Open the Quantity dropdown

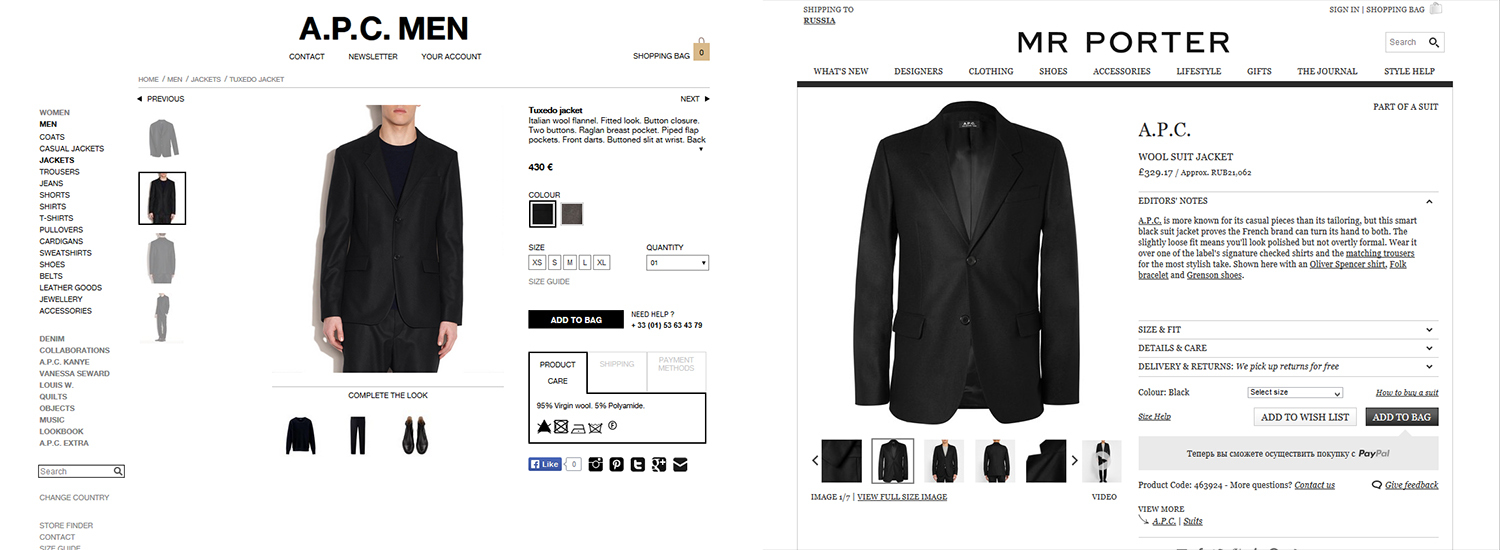pyautogui.click(x=678, y=263)
